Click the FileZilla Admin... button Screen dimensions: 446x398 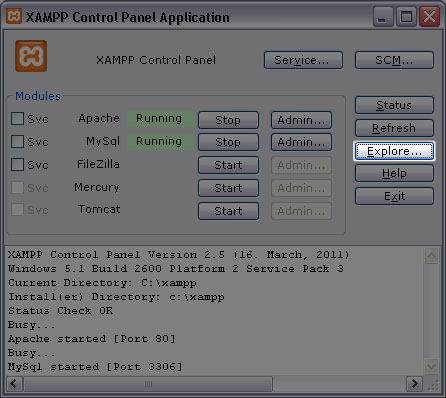301,165
